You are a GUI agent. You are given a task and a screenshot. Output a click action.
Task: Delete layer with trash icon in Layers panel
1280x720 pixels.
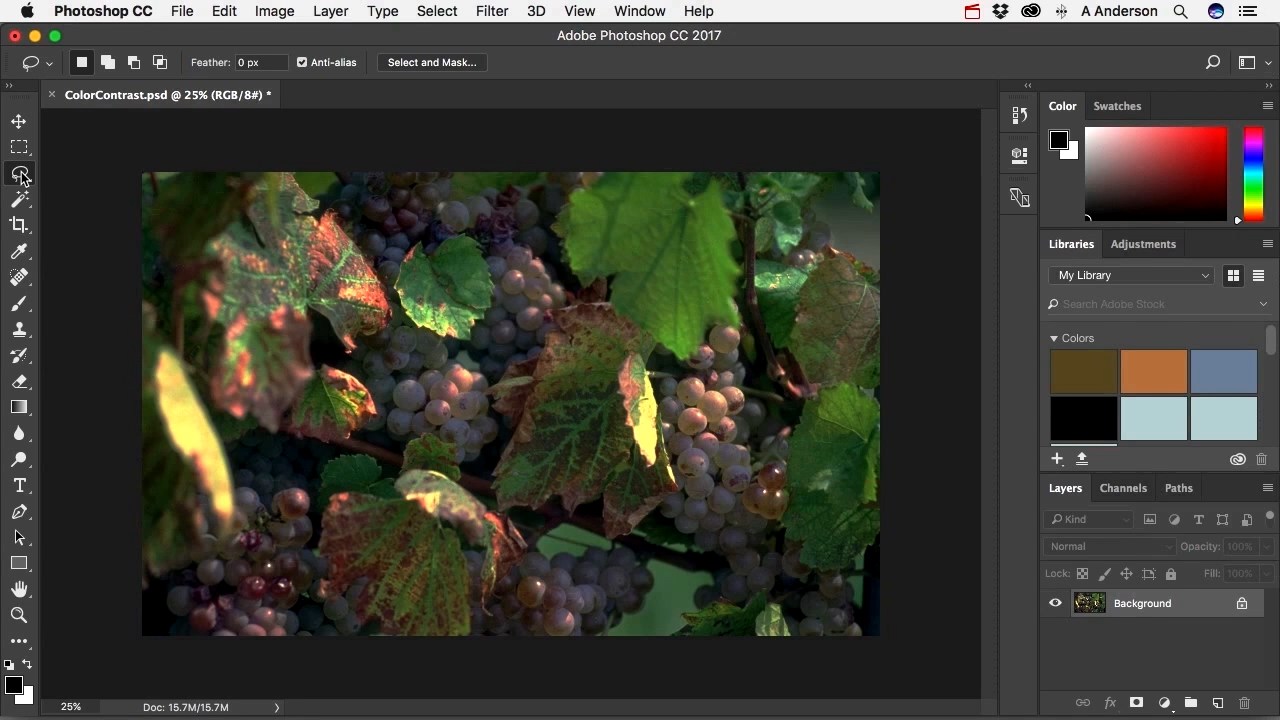click(1245, 703)
